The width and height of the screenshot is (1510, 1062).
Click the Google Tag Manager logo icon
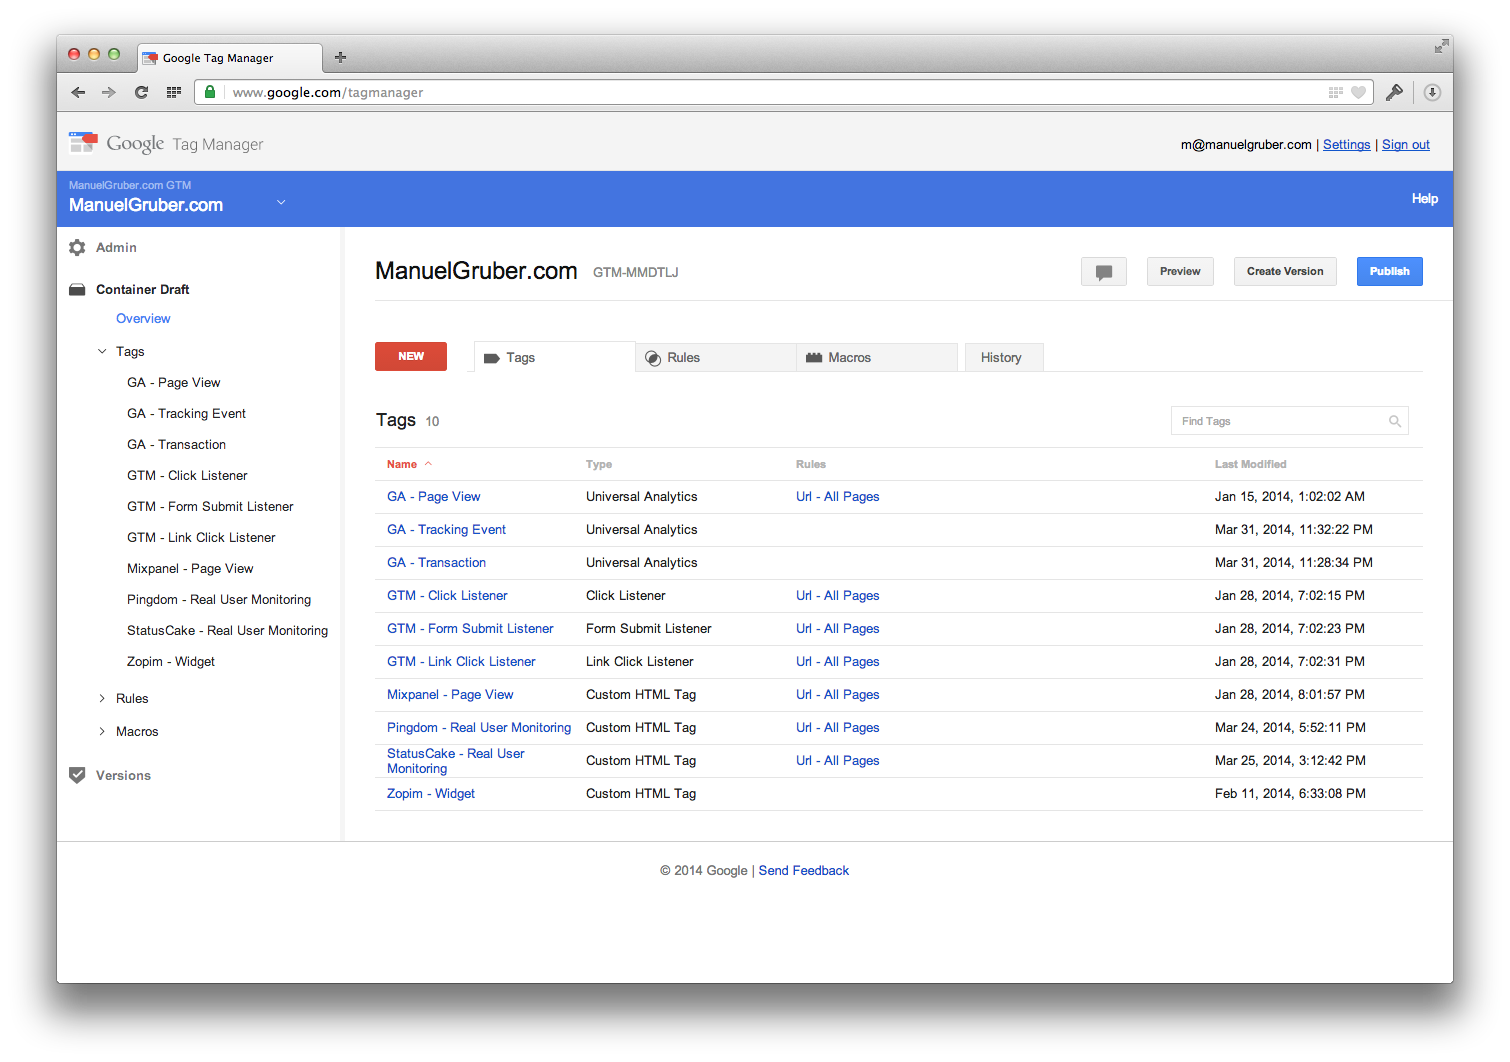(x=83, y=143)
